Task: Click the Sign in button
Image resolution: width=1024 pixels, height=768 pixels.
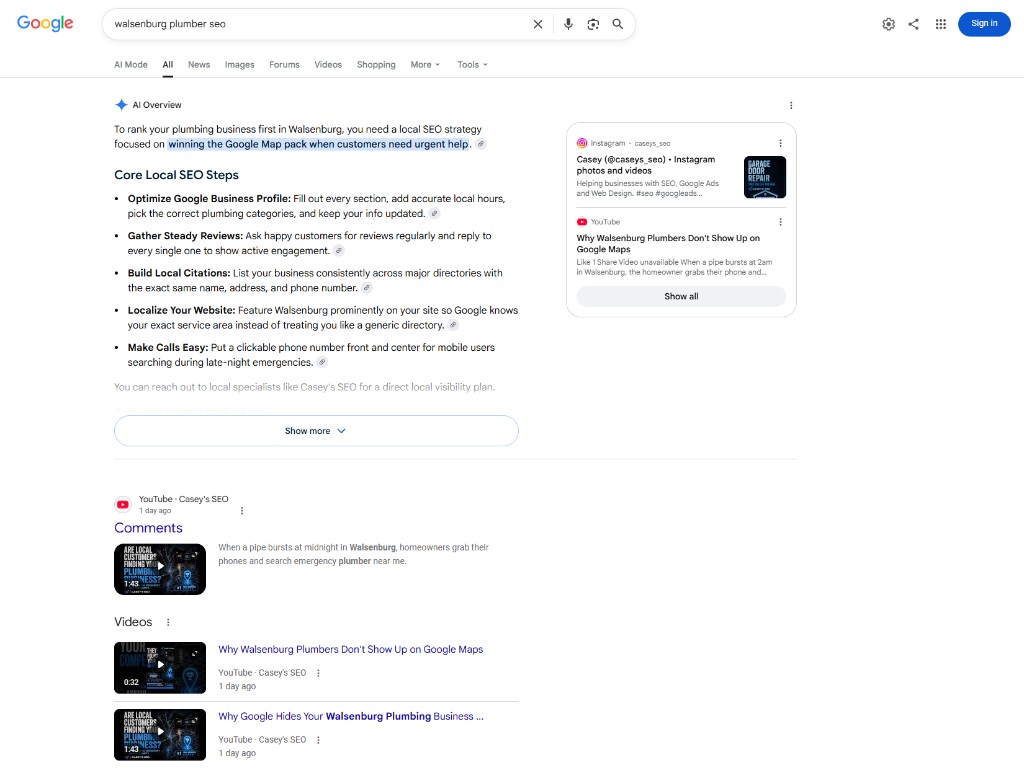Action: pyautogui.click(x=984, y=24)
